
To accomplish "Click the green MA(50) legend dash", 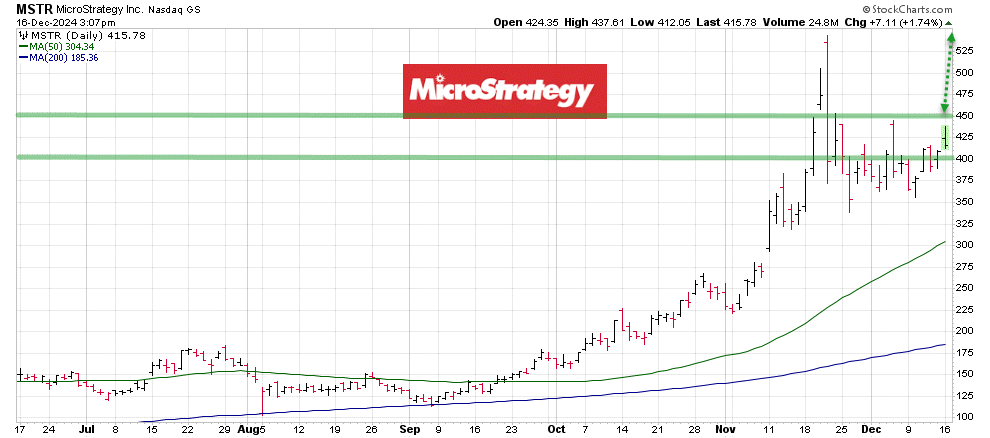I will pyautogui.click(x=23, y=46).
